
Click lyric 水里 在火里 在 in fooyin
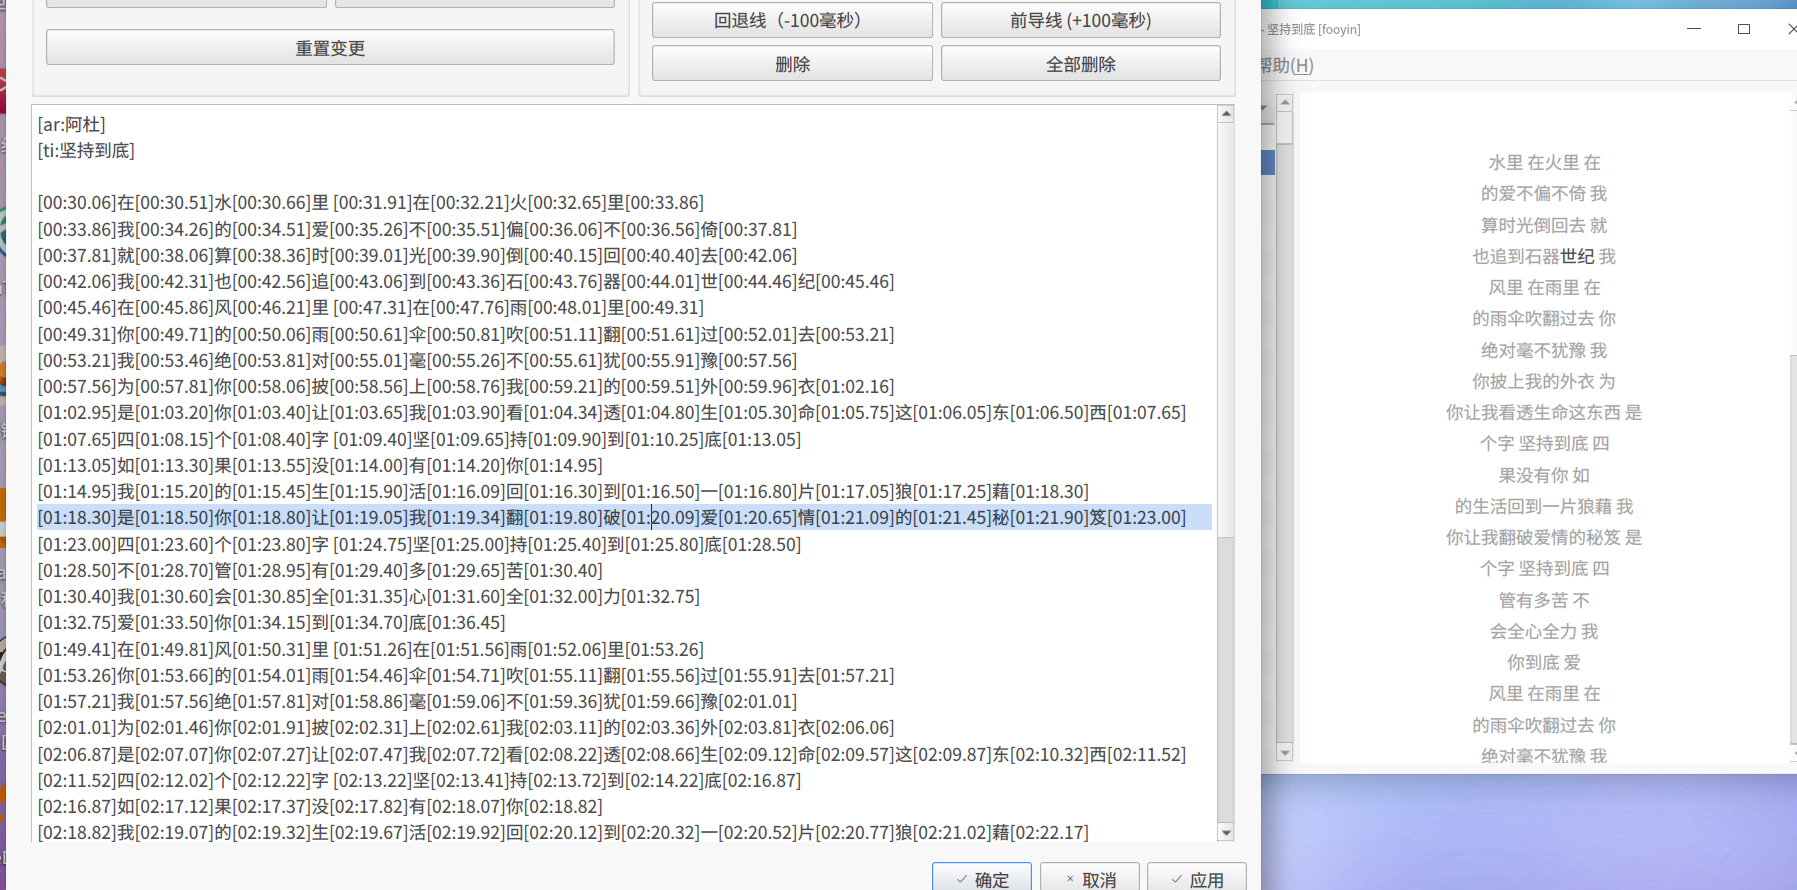tap(1544, 162)
